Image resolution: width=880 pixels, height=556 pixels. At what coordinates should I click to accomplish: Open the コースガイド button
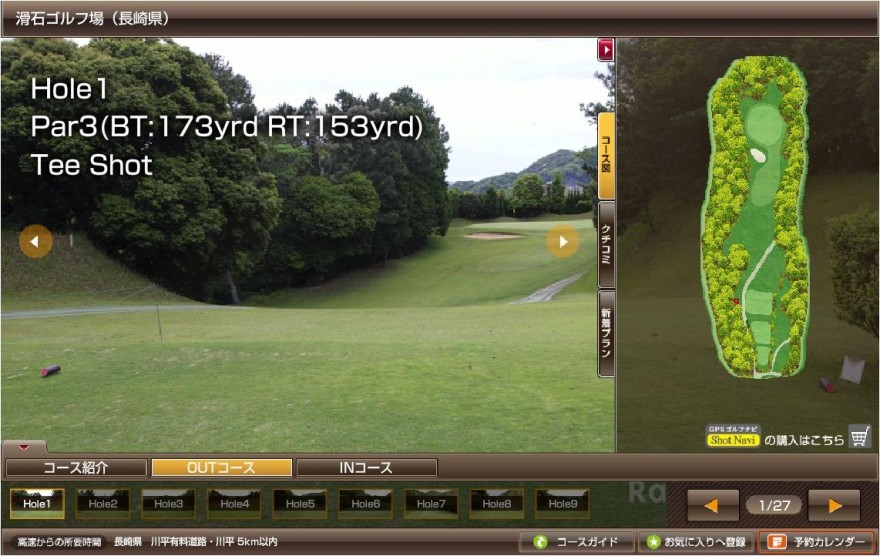pos(576,542)
